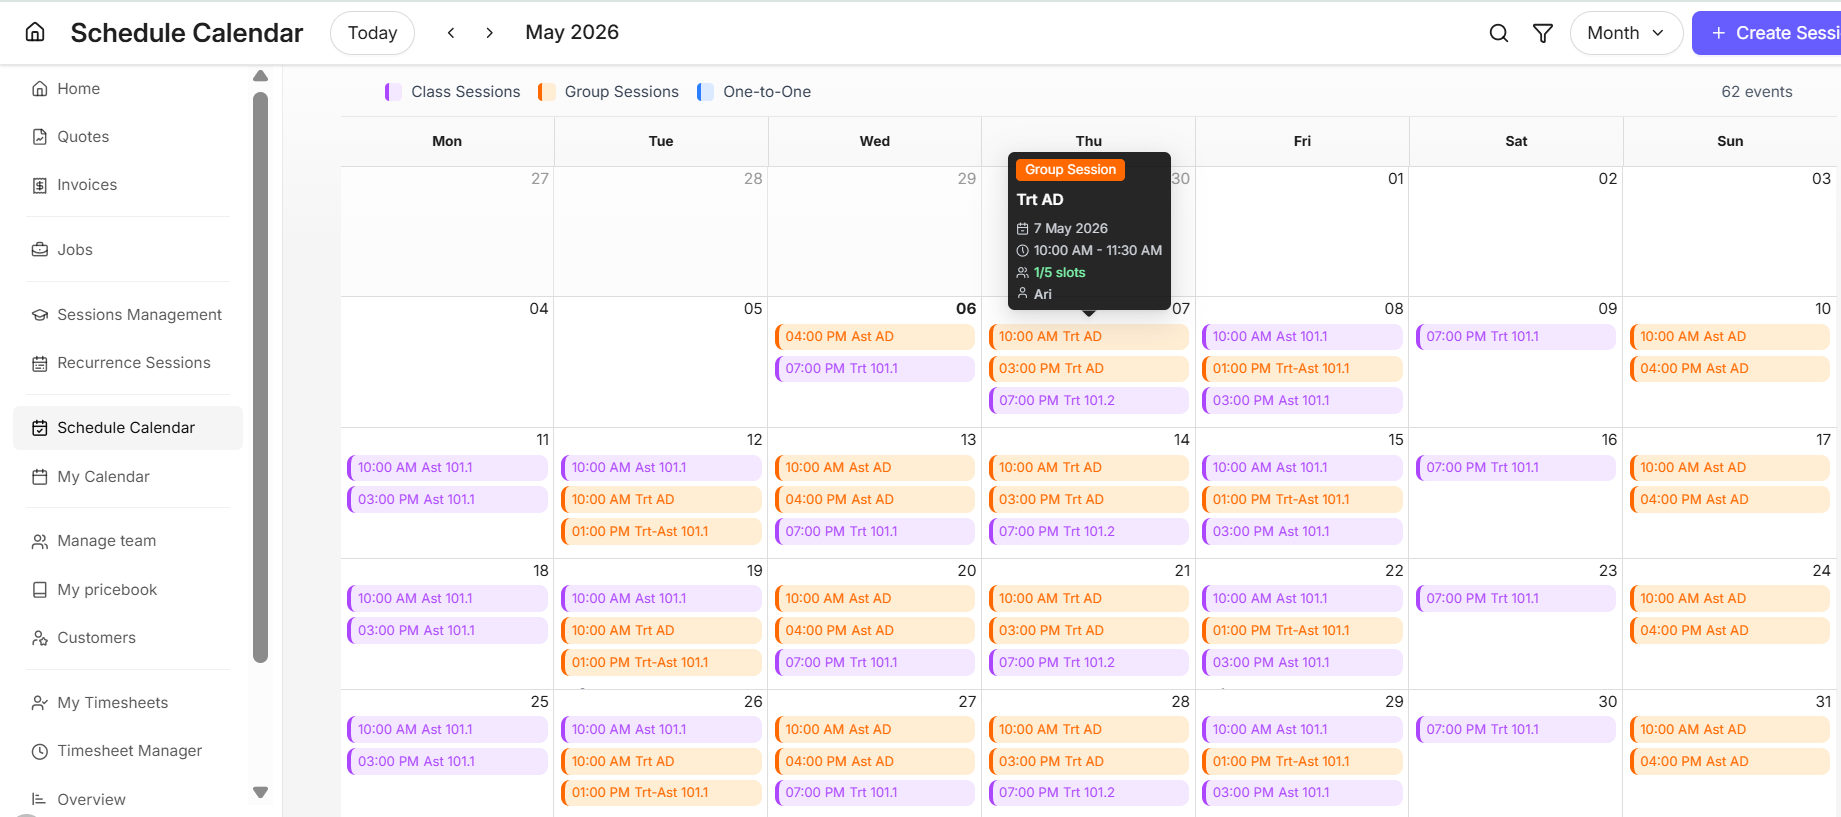Open 10:00 AM Ast 101.1 event on the 22nd
Viewport: 1841px width, 817px height.
point(1302,599)
